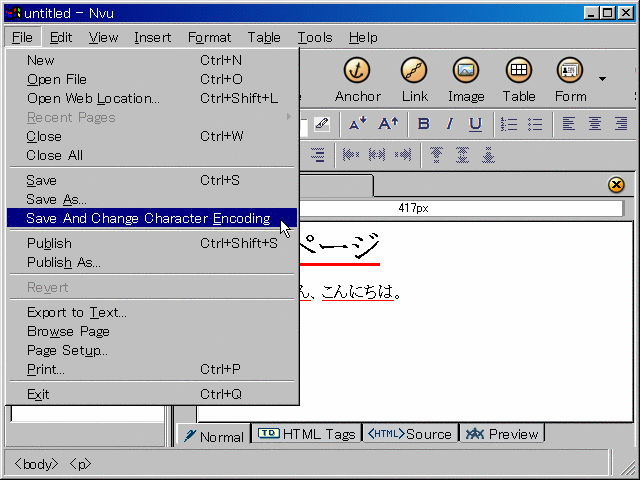This screenshot has height=480, width=640.
Task: Select Save And Change Character Encoding
Action: point(152,218)
